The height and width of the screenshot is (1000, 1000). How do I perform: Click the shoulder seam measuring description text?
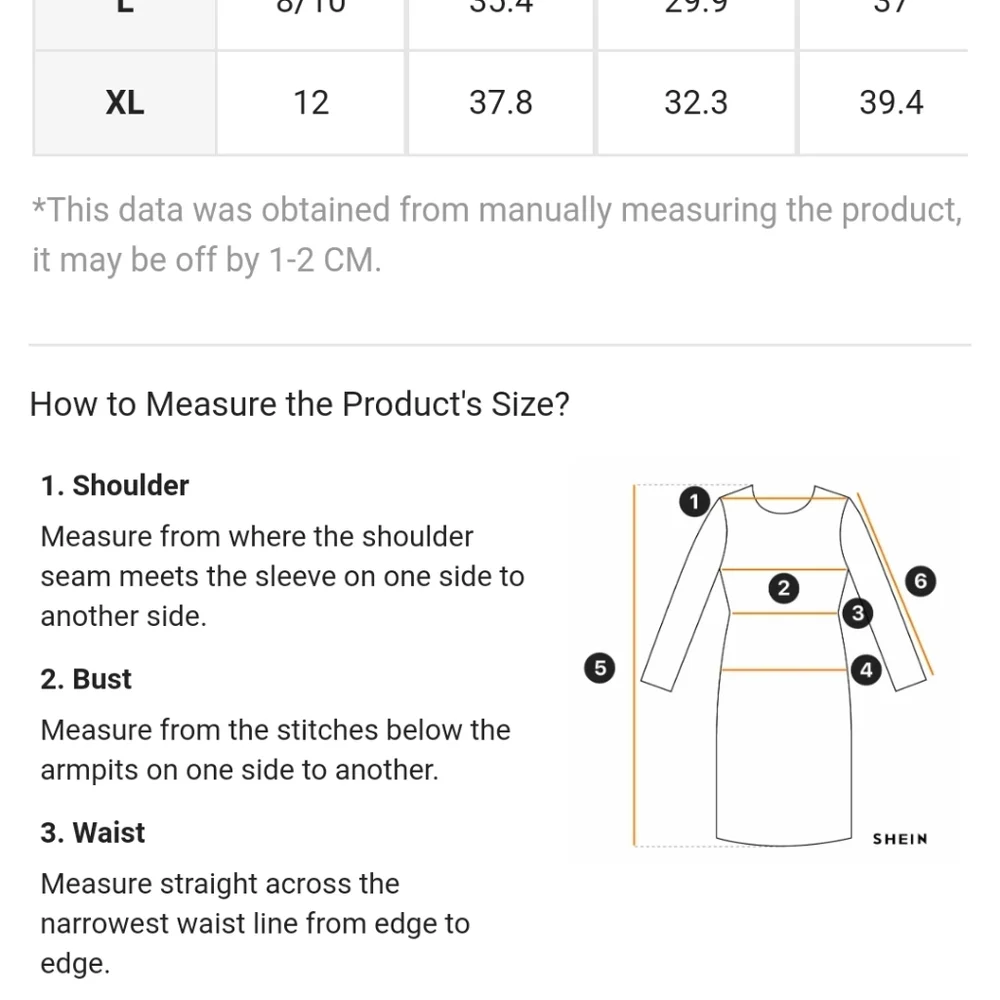[x=282, y=576]
